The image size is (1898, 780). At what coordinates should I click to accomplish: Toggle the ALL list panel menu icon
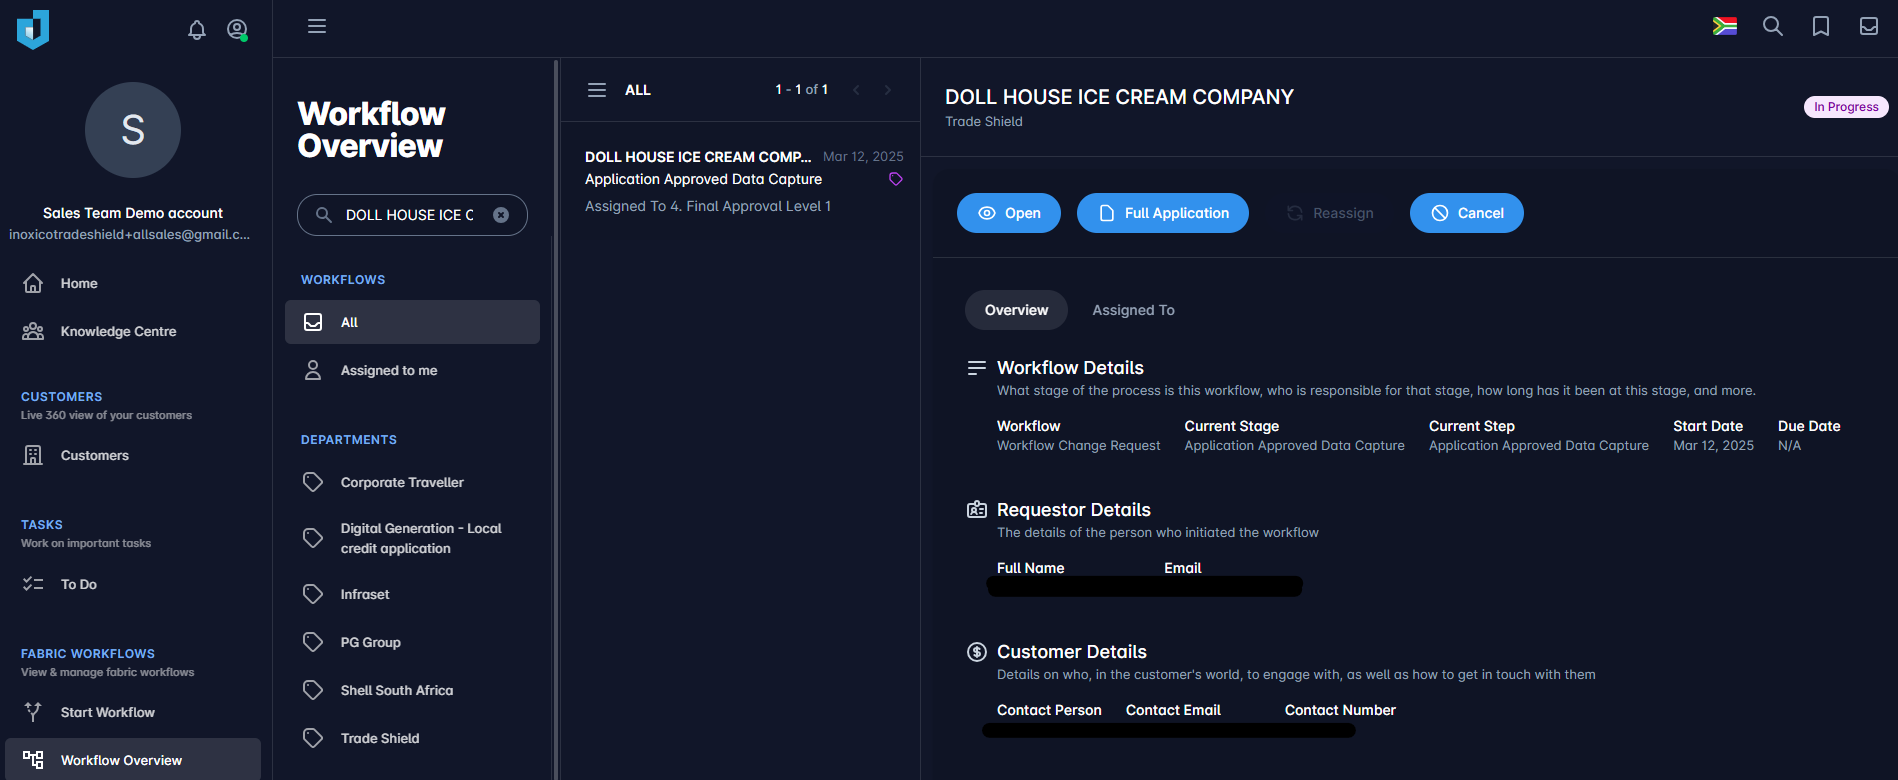[x=597, y=90]
